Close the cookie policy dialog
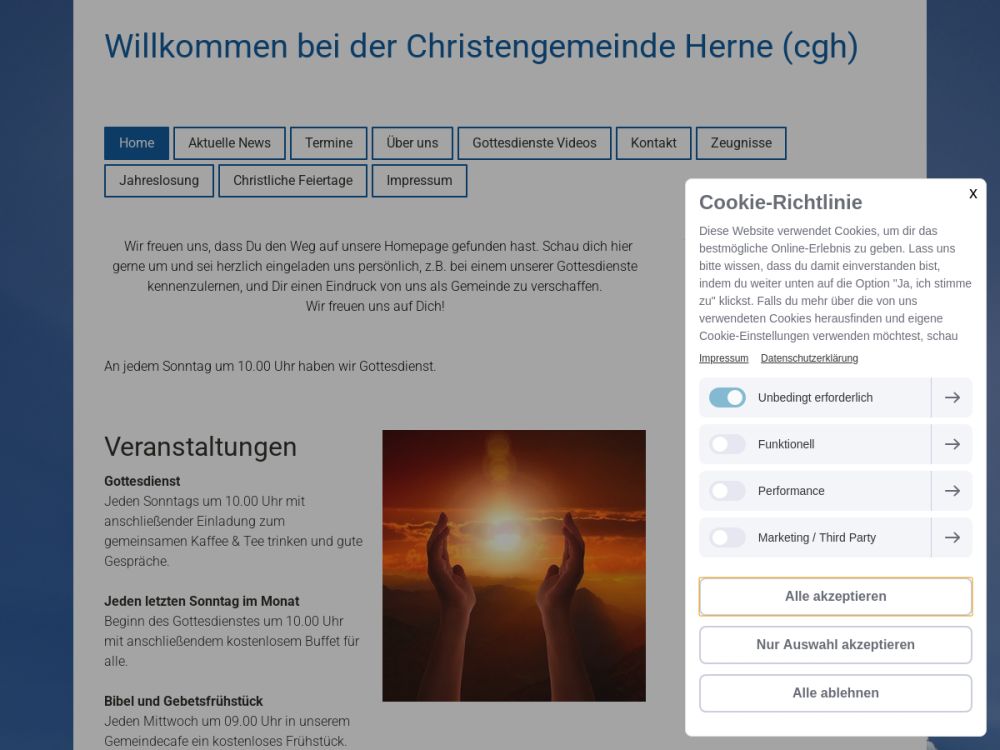 972,194
